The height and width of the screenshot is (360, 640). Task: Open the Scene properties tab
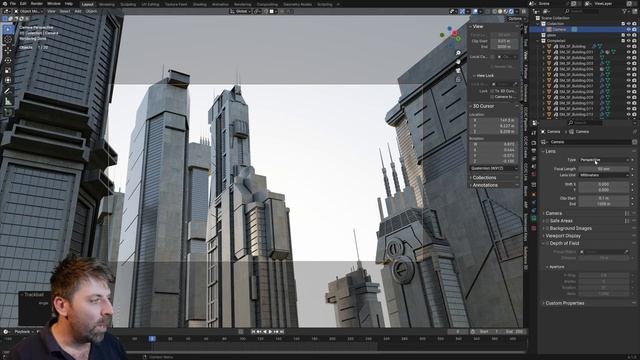coord(533,167)
